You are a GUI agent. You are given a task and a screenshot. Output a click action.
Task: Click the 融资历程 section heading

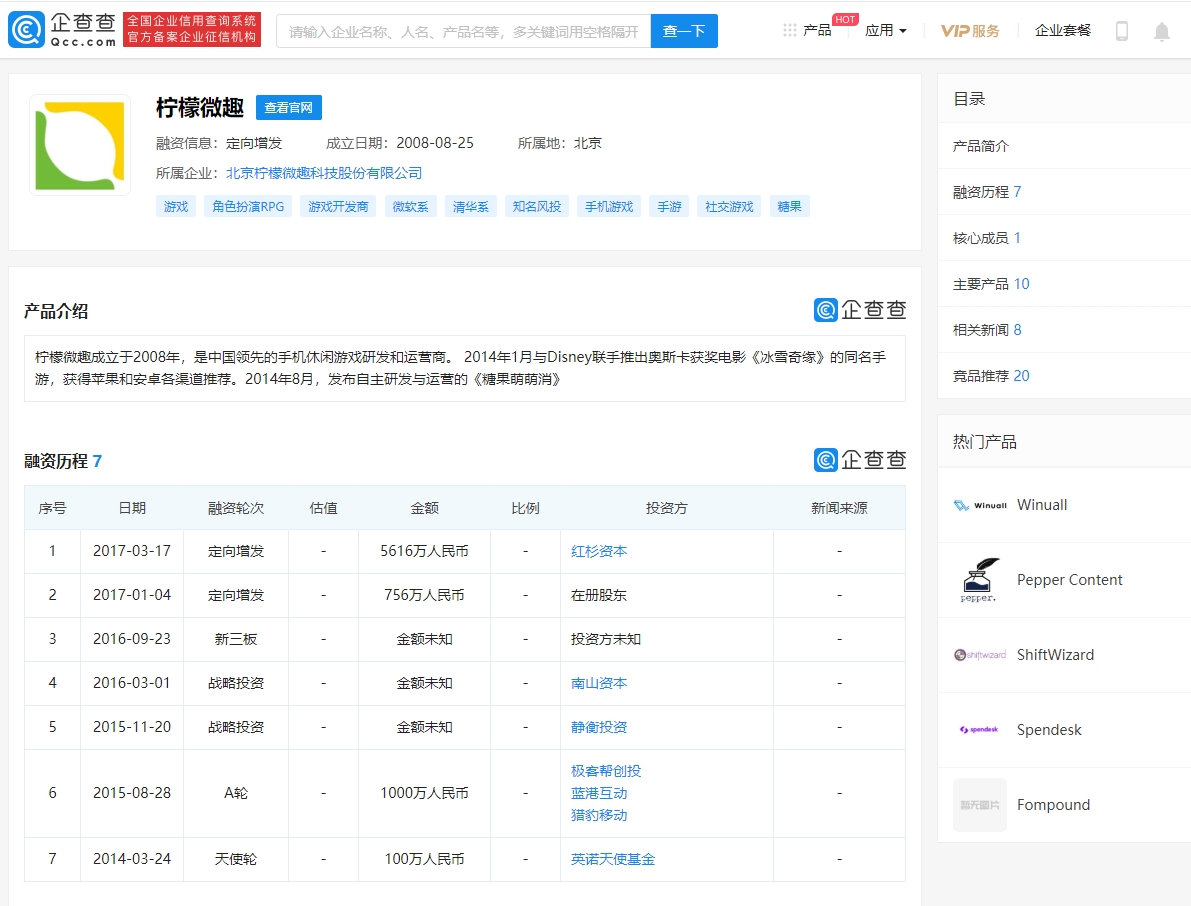[63, 461]
